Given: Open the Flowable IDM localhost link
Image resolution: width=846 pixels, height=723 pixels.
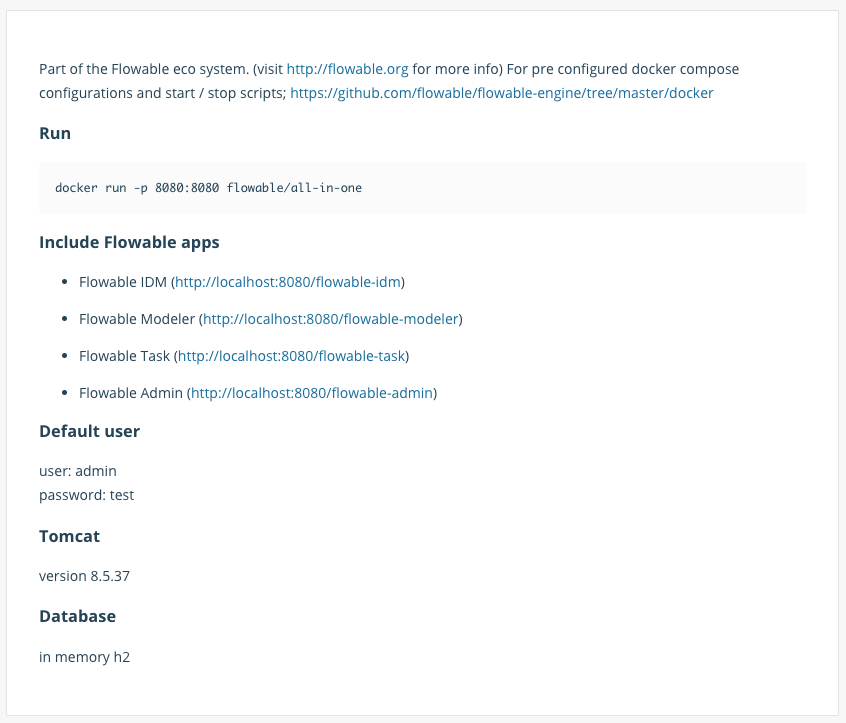Looking at the screenshot, I should pyautogui.click(x=289, y=283).
